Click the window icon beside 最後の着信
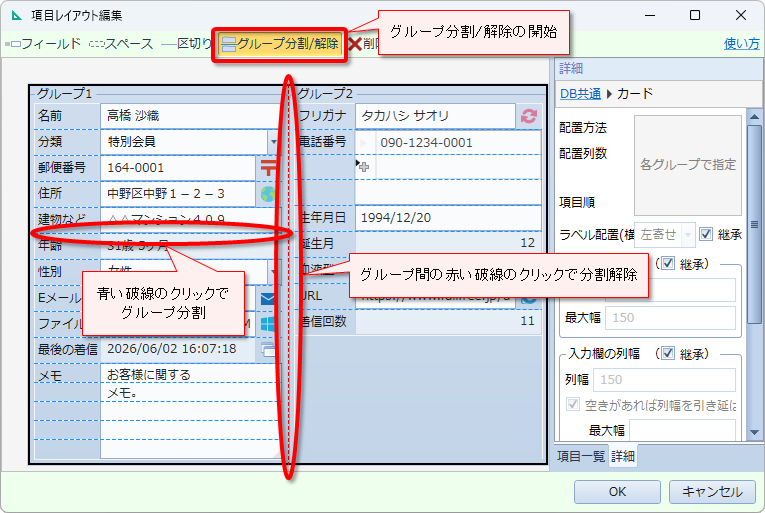The width and height of the screenshot is (765, 513). (268, 349)
